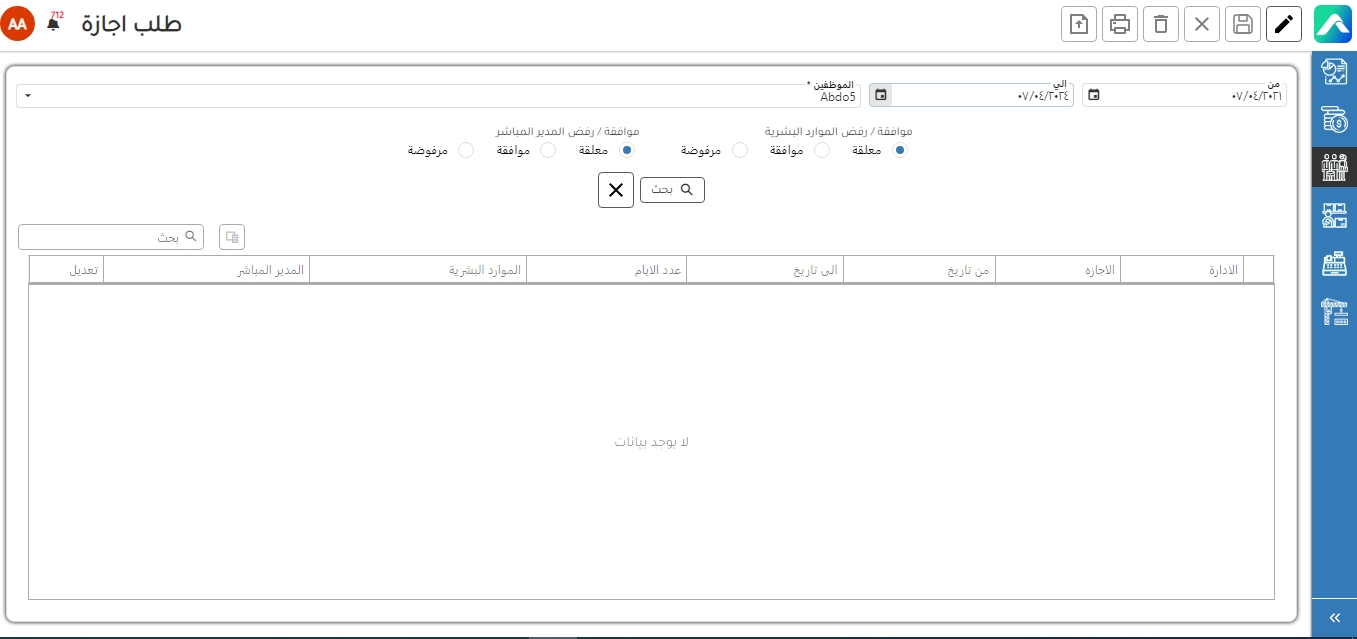Click the 'بحث' search button
The height and width of the screenshot is (639, 1357).
672,189
